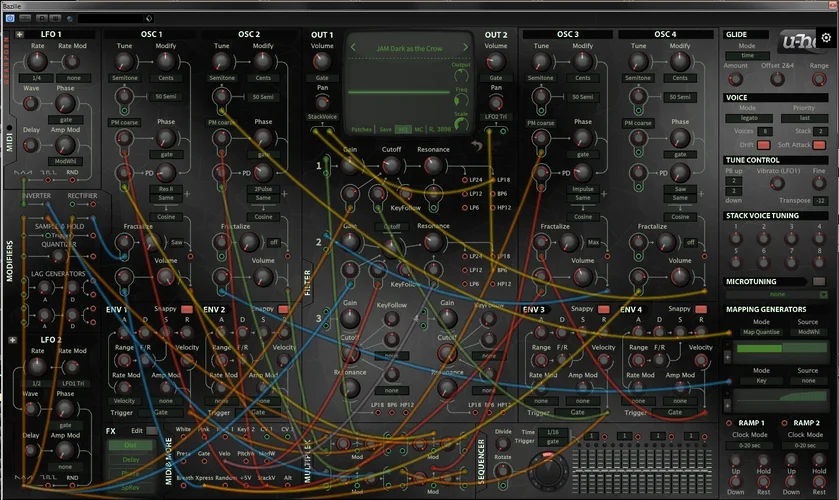This screenshot has height=500, width=839.
Task: Click the next preset arrow in display
Action: click(x=466, y=48)
